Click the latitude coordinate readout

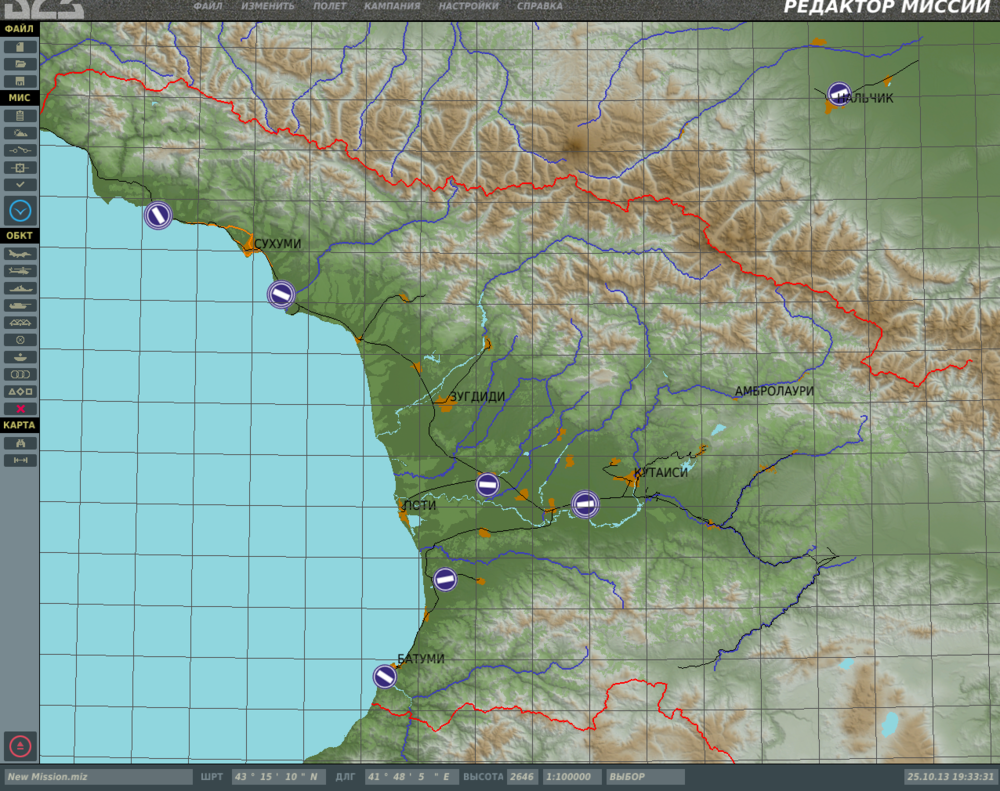pos(279,776)
